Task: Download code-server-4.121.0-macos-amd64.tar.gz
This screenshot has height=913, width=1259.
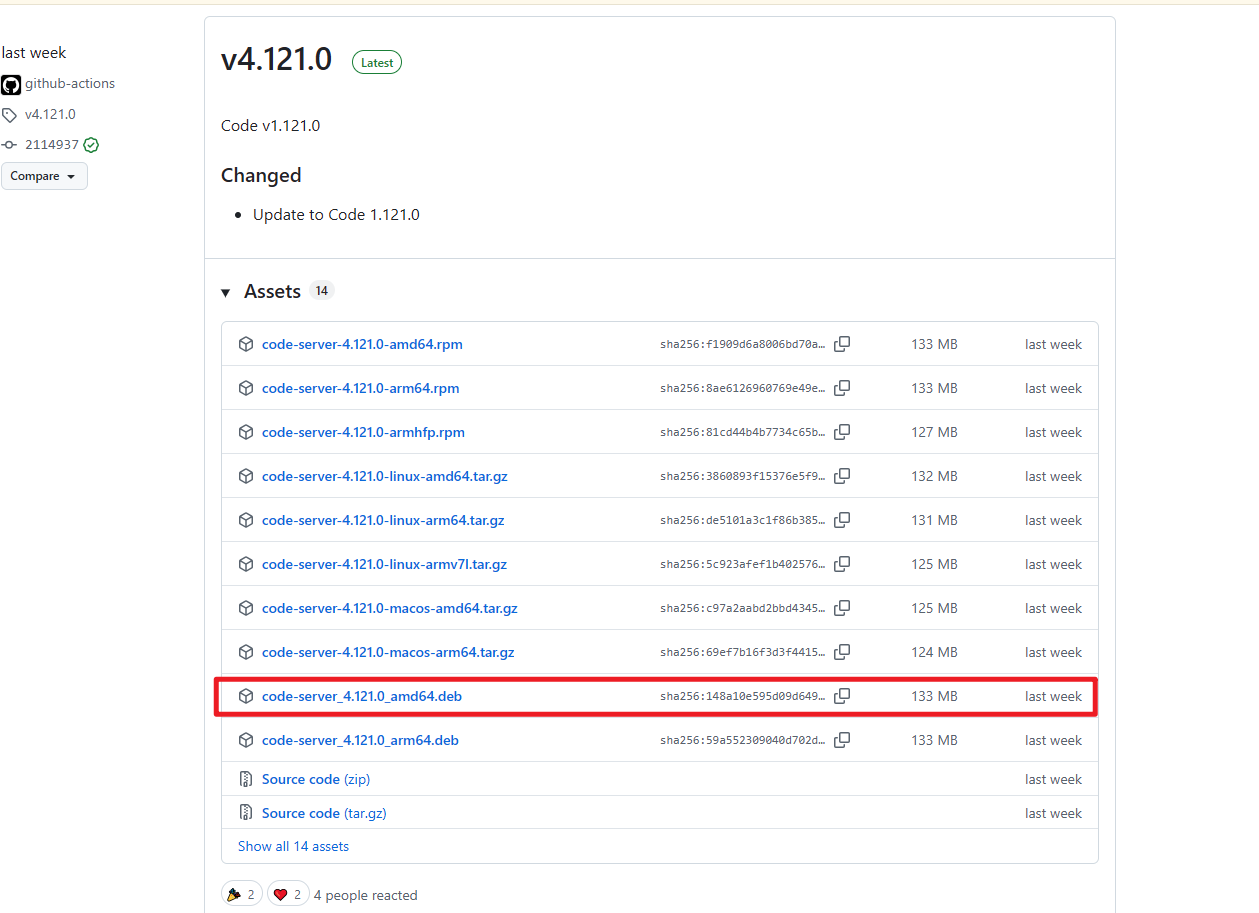Action: 390,608
